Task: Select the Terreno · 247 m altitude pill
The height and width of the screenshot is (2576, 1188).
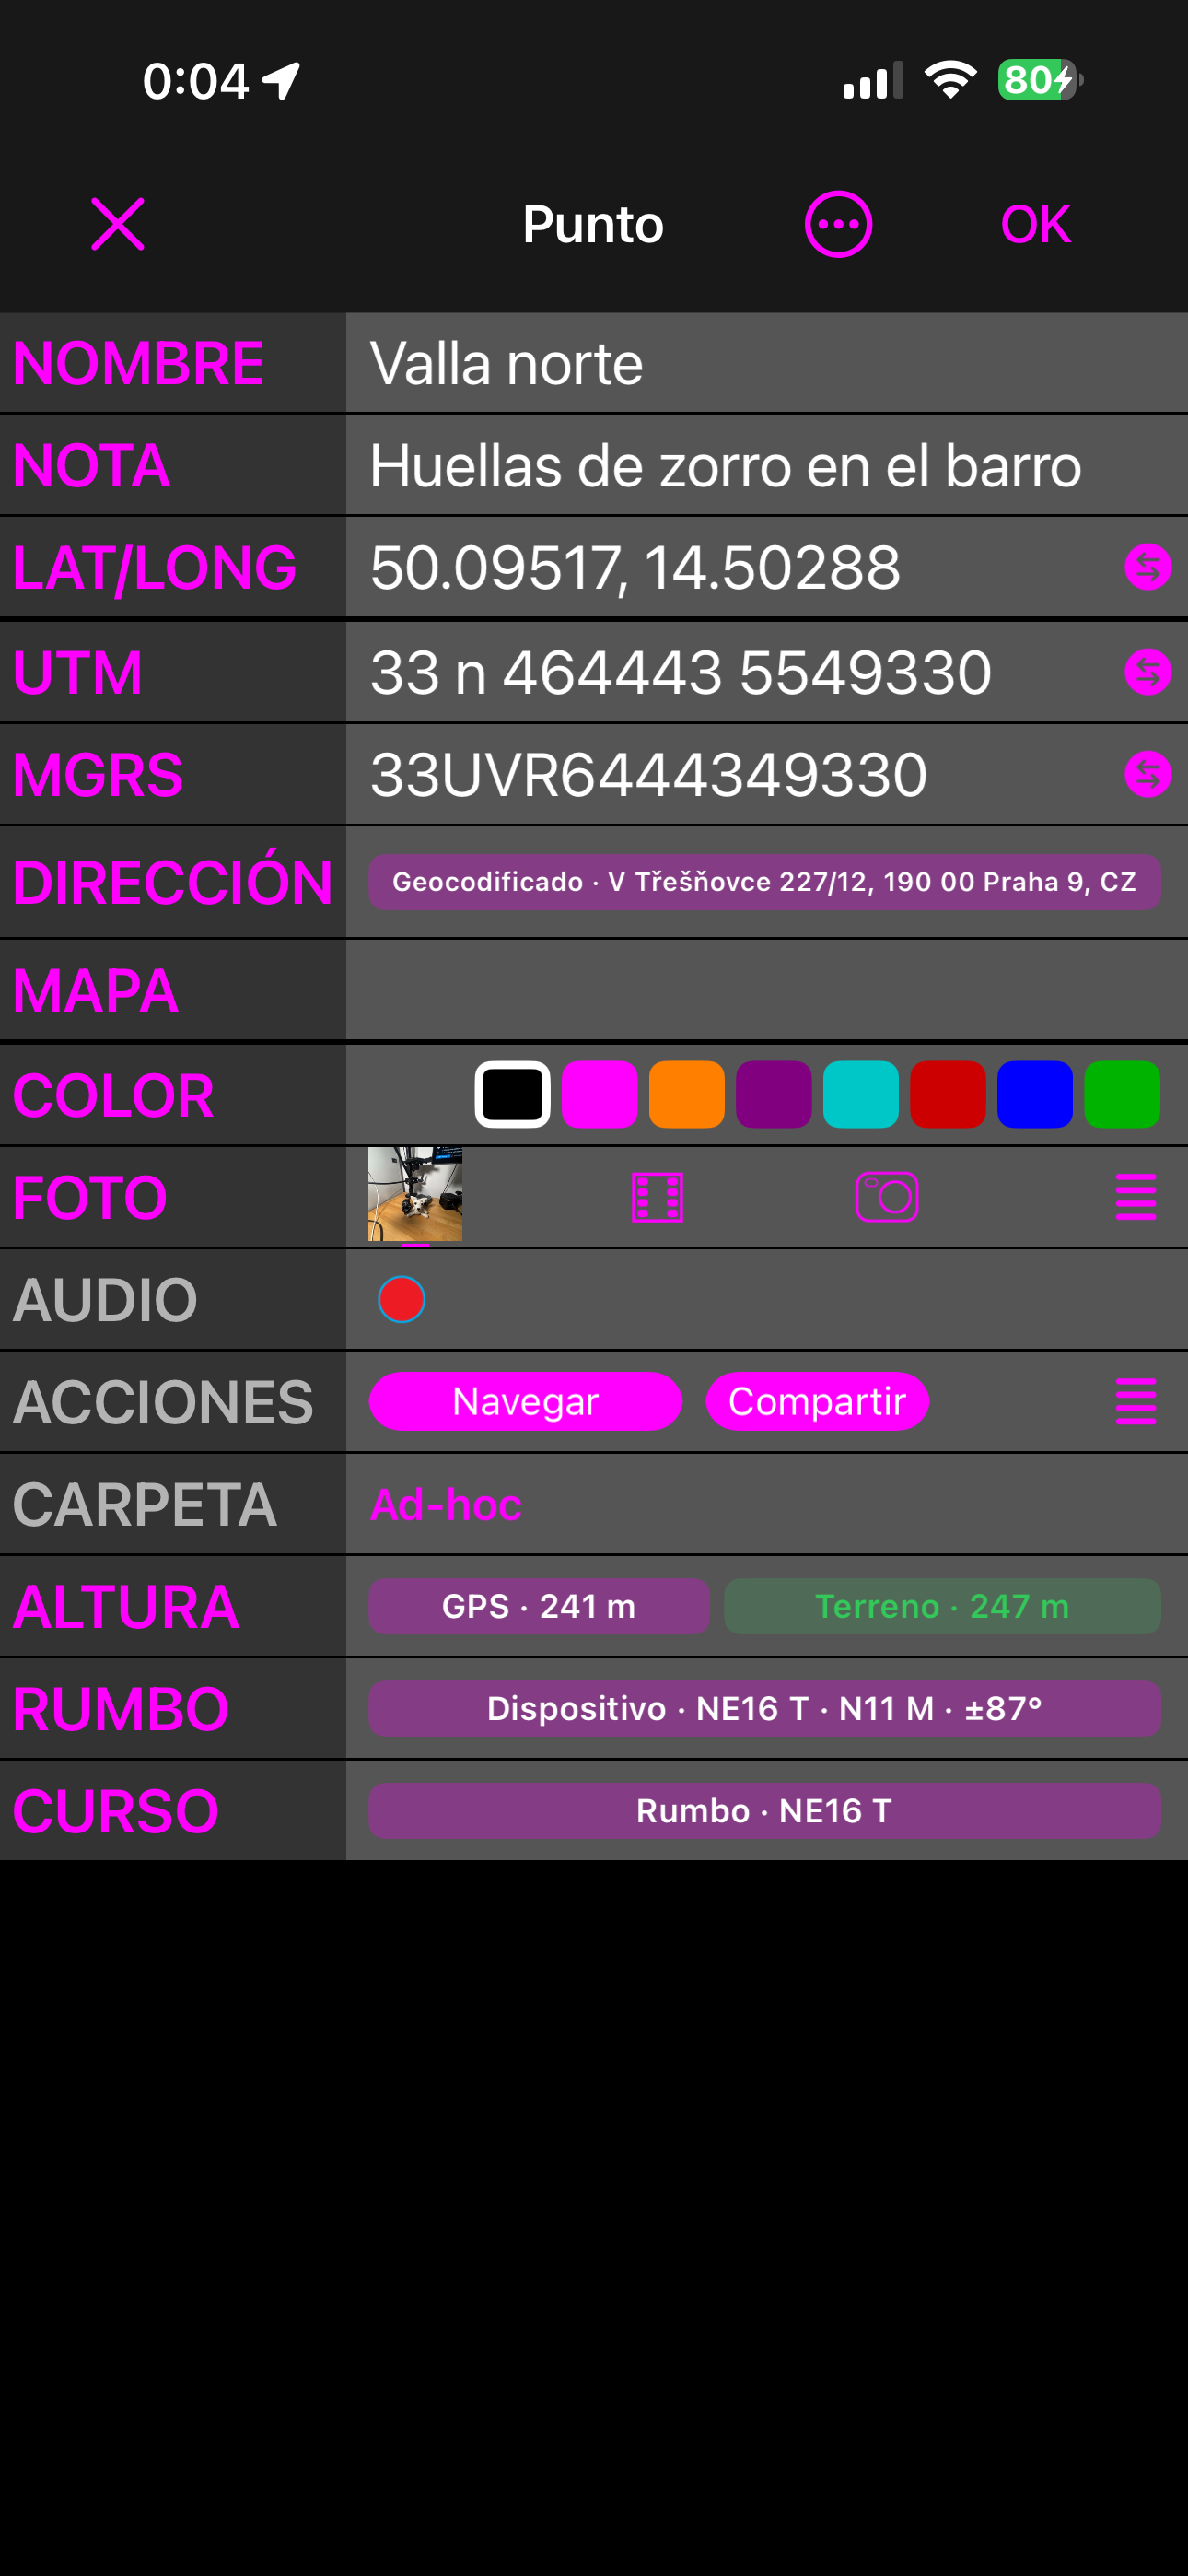Action: coord(942,1607)
